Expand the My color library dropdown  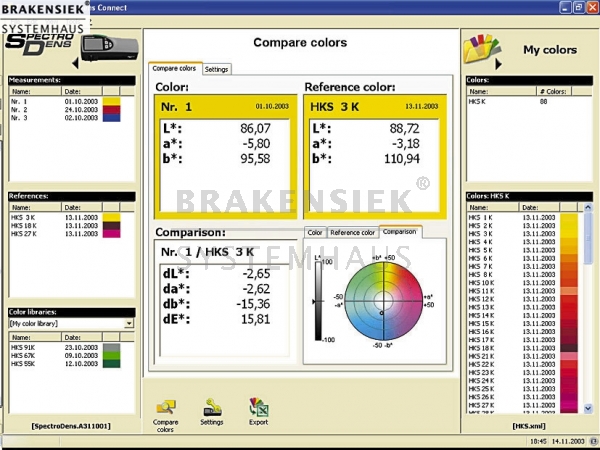point(129,324)
